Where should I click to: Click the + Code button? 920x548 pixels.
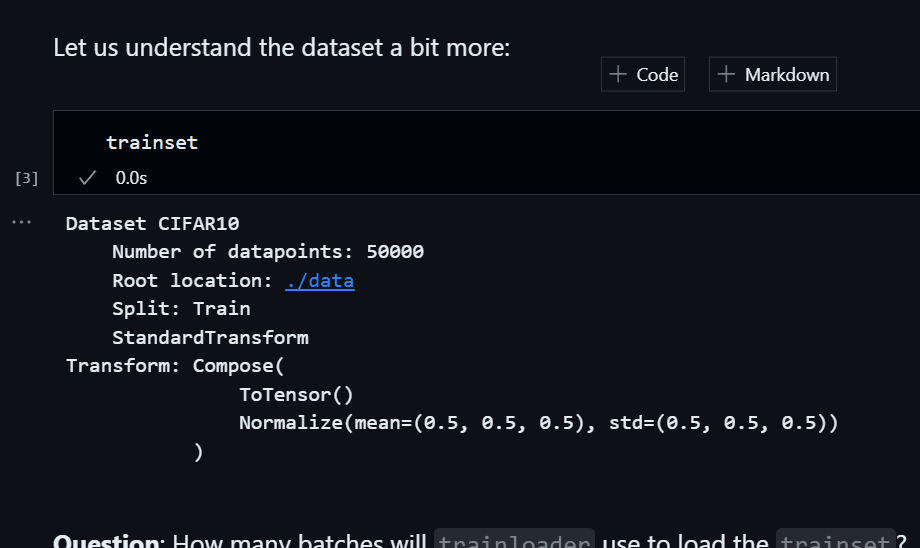(x=643, y=75)
